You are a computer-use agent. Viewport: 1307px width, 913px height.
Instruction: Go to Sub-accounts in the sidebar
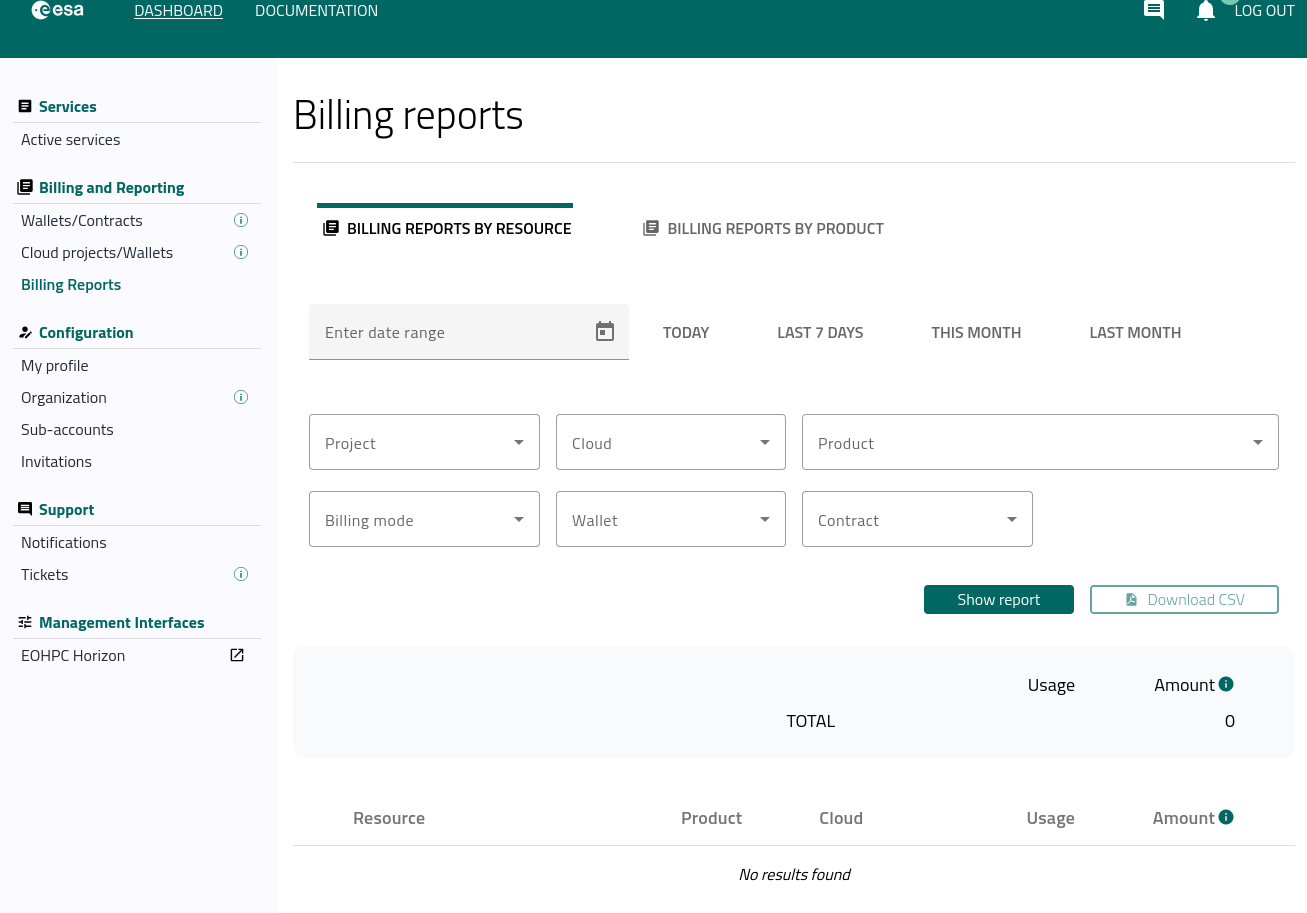(x=67, y=429)
